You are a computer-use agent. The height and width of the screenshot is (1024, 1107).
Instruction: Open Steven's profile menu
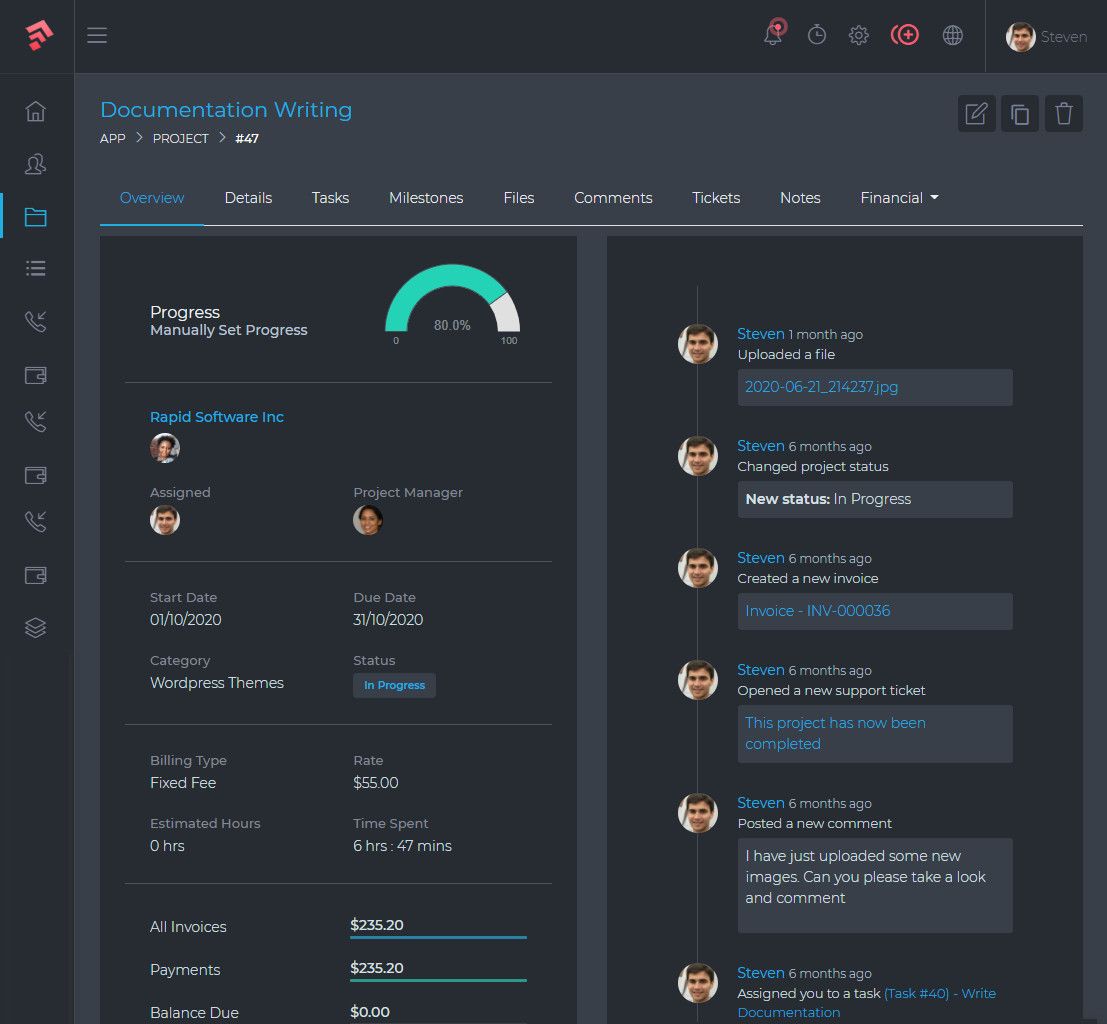(1046, 36)
